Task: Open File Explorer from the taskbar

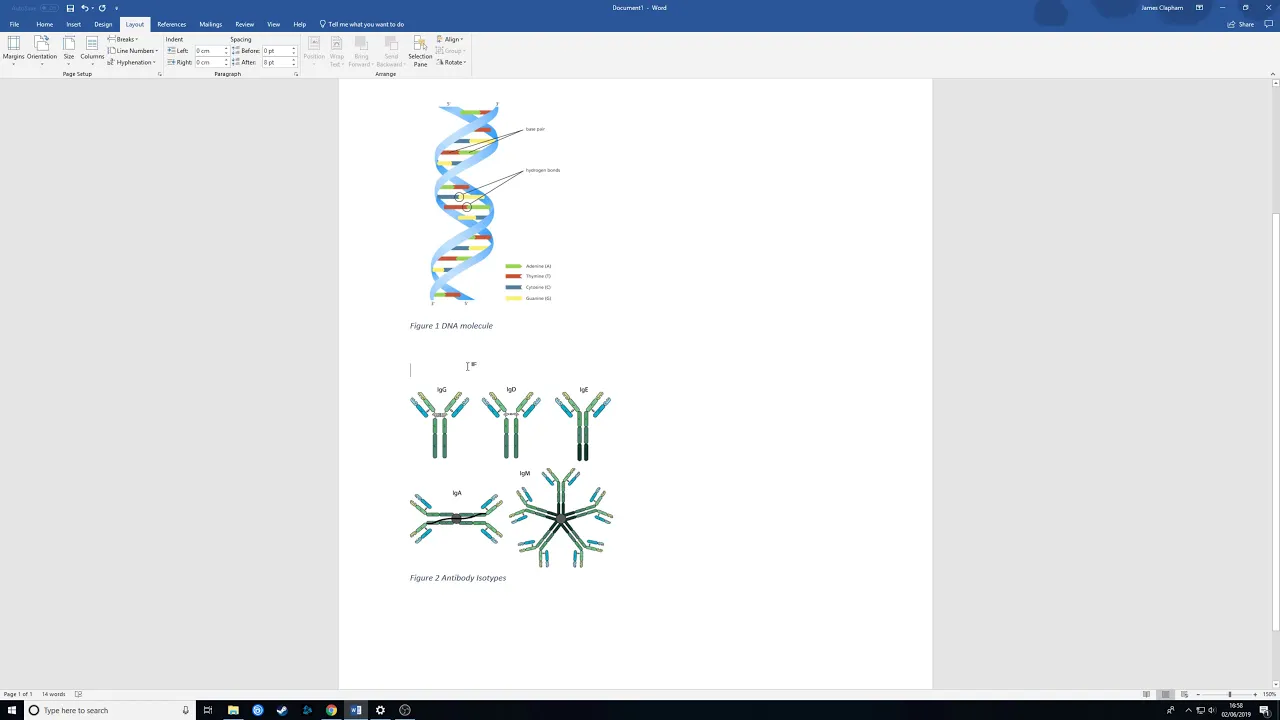Action: point(233,710)
